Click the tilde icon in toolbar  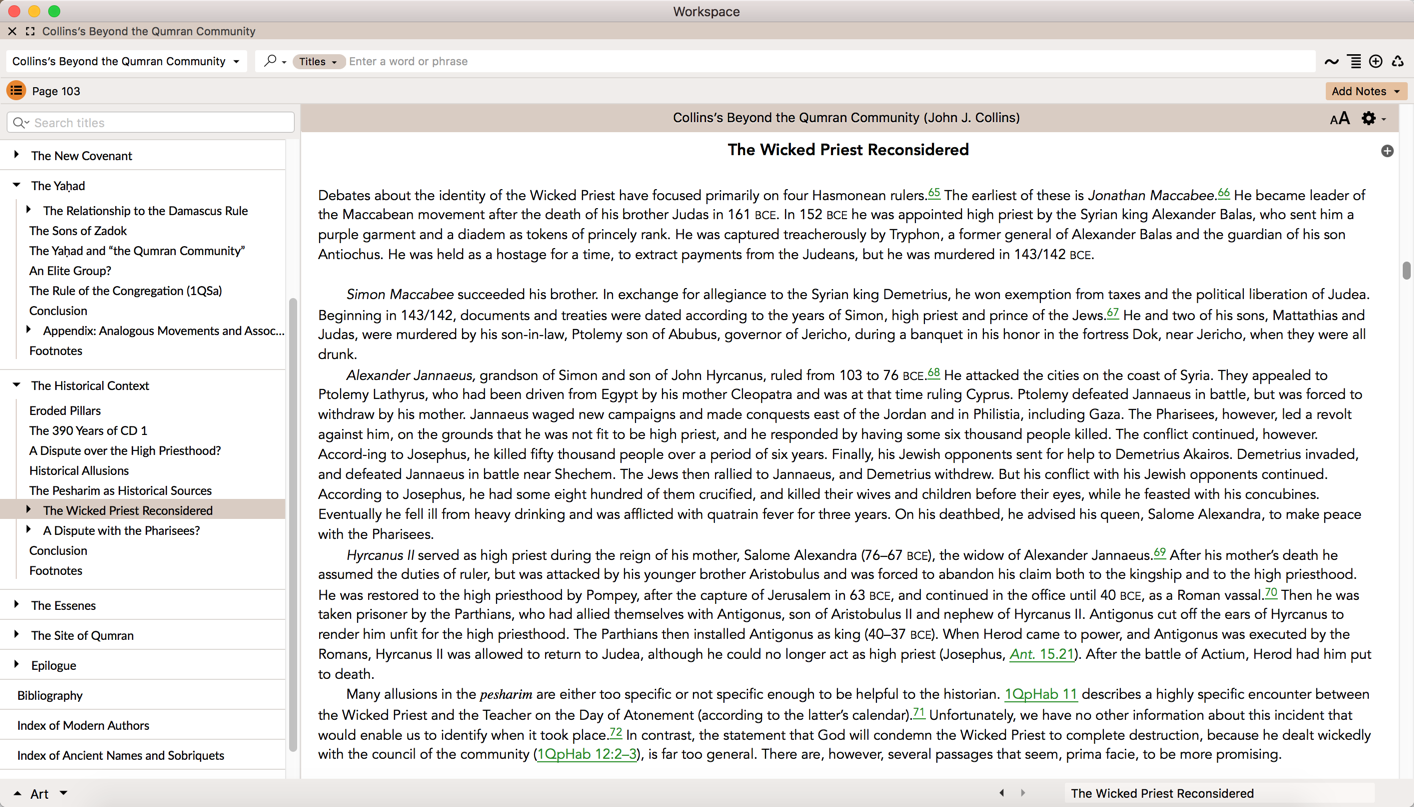point(1332,62)
